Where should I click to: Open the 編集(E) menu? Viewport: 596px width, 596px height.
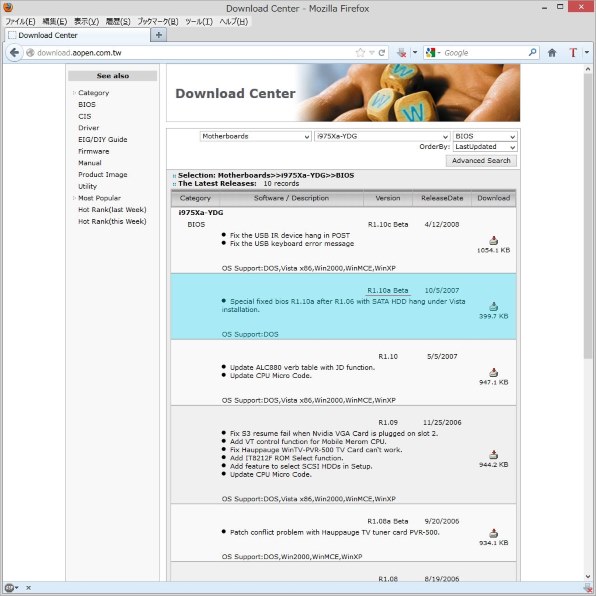[55, 22]
